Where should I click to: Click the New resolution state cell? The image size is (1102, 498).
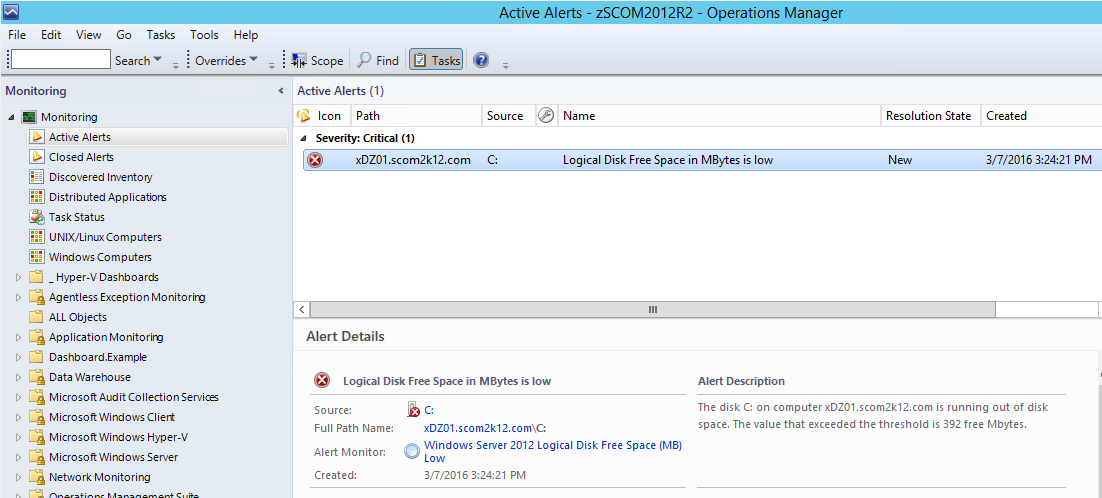pos(900,160)
